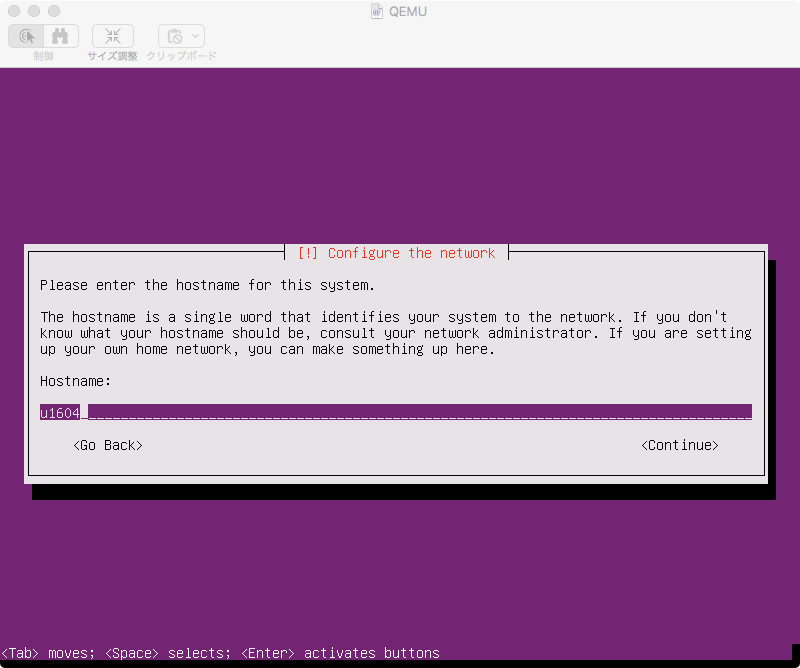The height and width of the screenshot is (668, 800).
Task: Click the control mode cursor icon
Action: [26, 36]
